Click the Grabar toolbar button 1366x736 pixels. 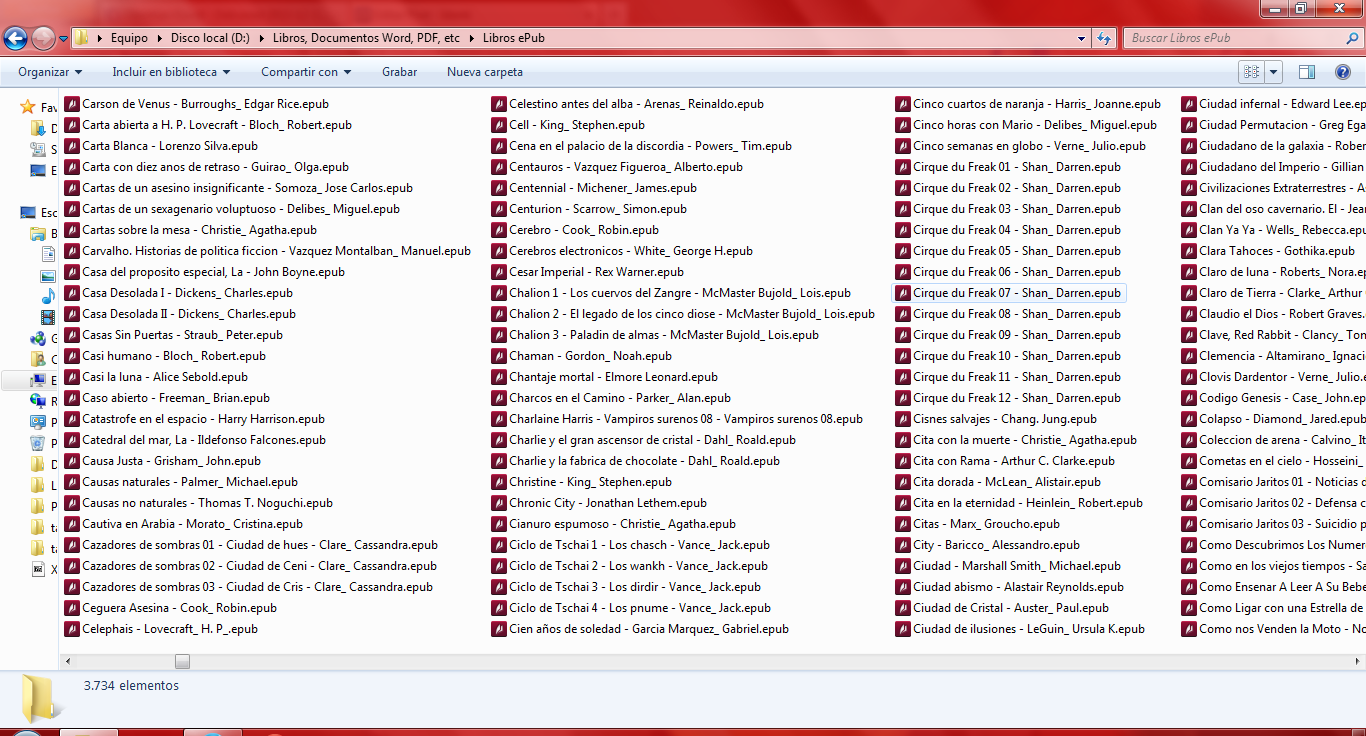[400, 72]
